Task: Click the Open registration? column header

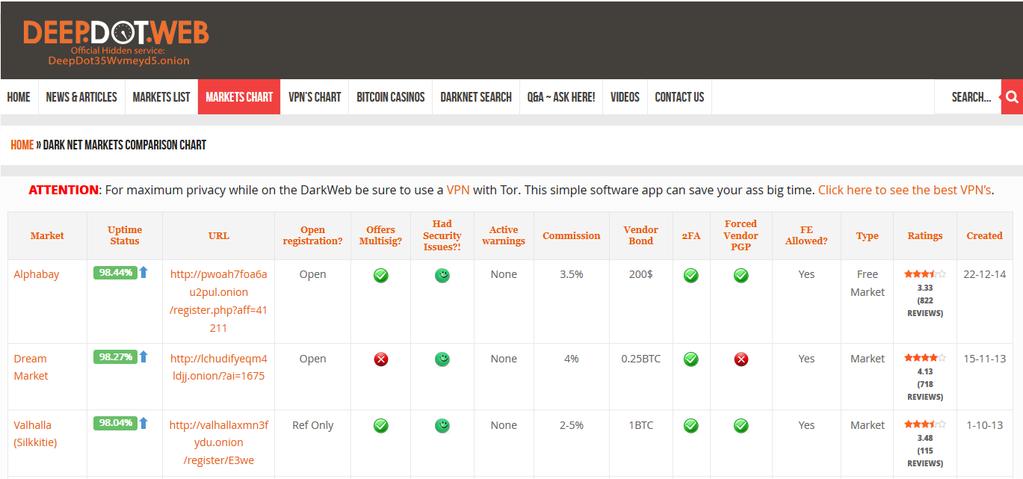Action: (x=313, y=235)
